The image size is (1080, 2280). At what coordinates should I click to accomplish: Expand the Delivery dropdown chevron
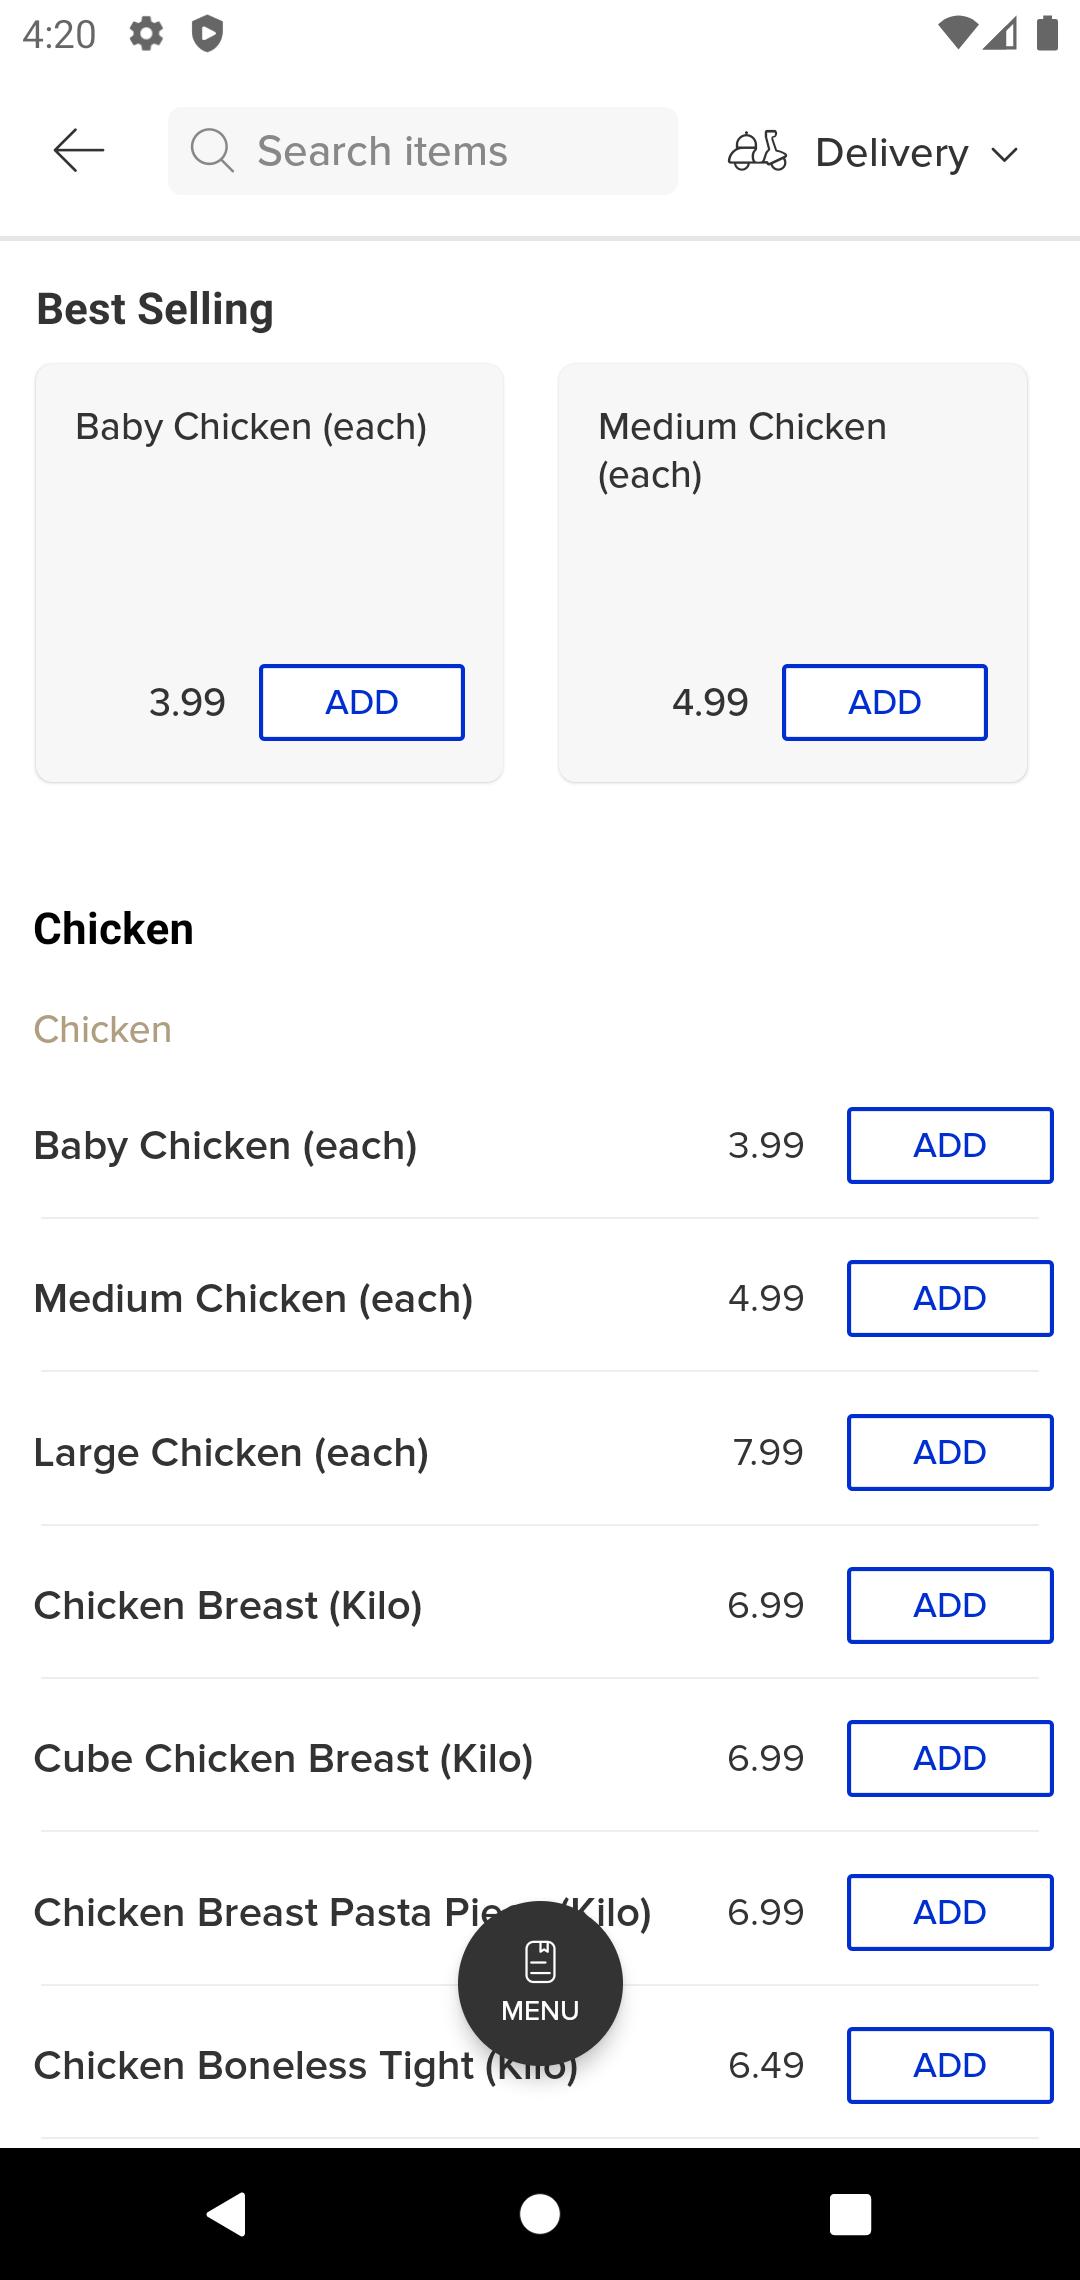point(1004,154)
